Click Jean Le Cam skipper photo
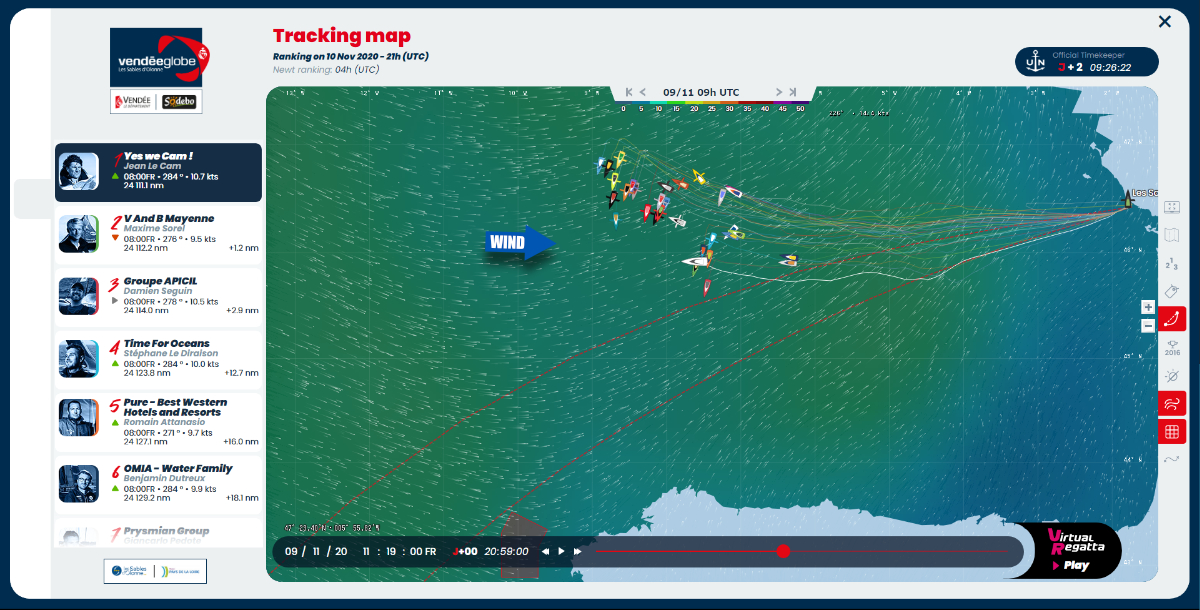1200x610 pixels. click(x=79, y=171)
